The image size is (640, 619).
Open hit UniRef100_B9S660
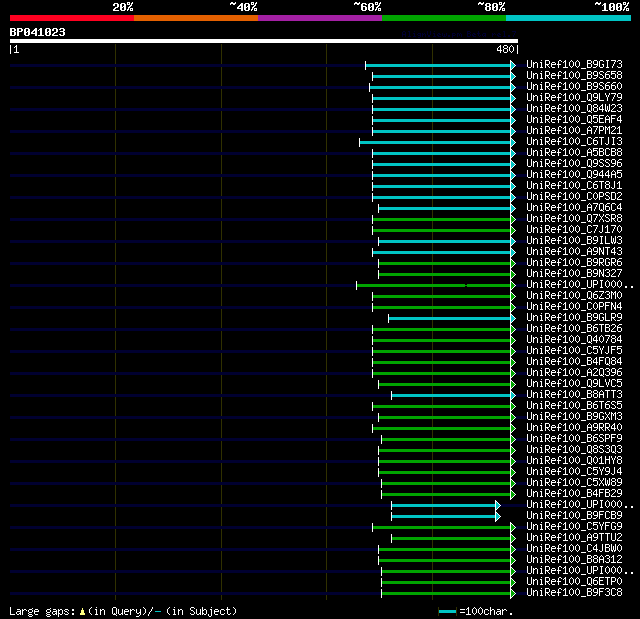(574, 87)
